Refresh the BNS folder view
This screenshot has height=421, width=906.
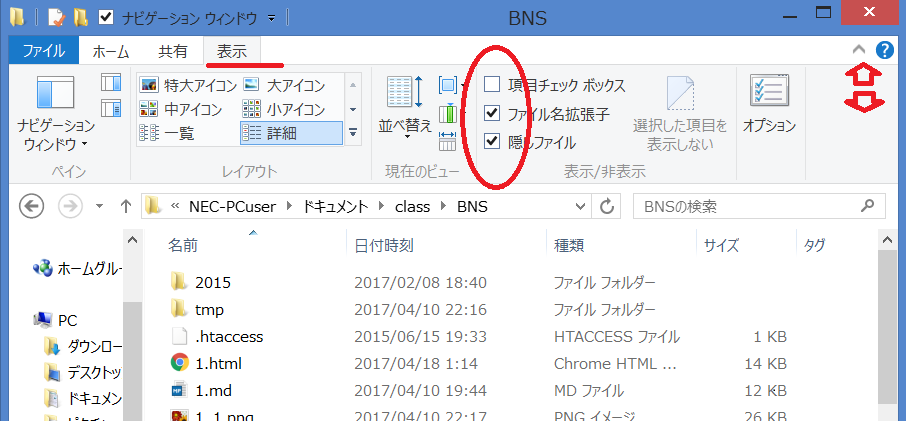[x=607, y=206]
